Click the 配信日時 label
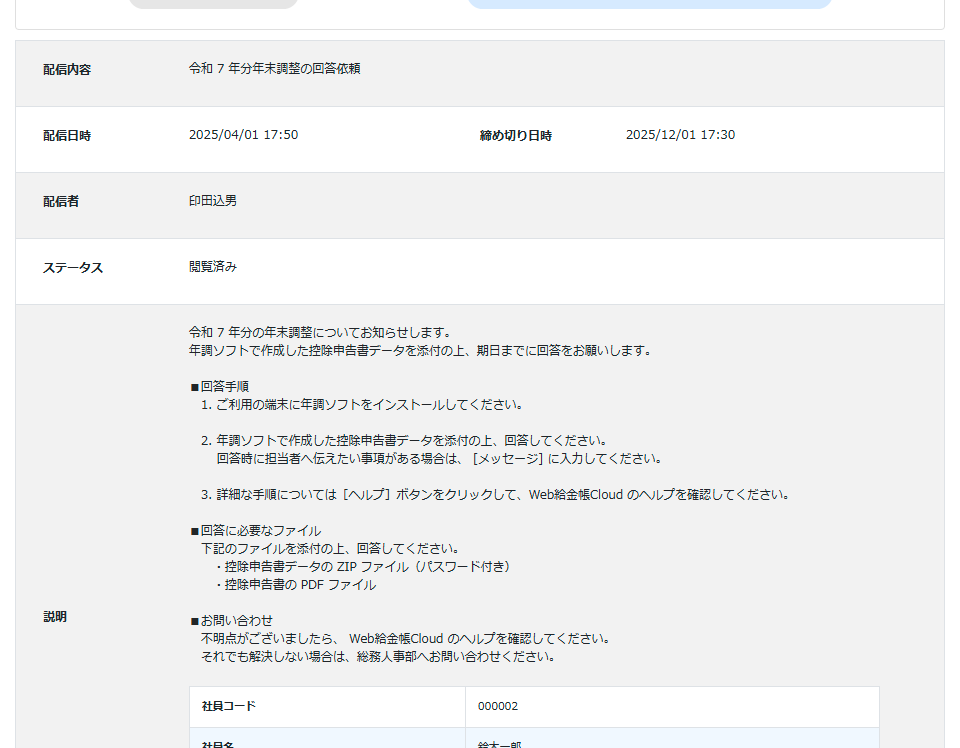The width and height of the screenshot is (960, 748). [x=67, y=136]
